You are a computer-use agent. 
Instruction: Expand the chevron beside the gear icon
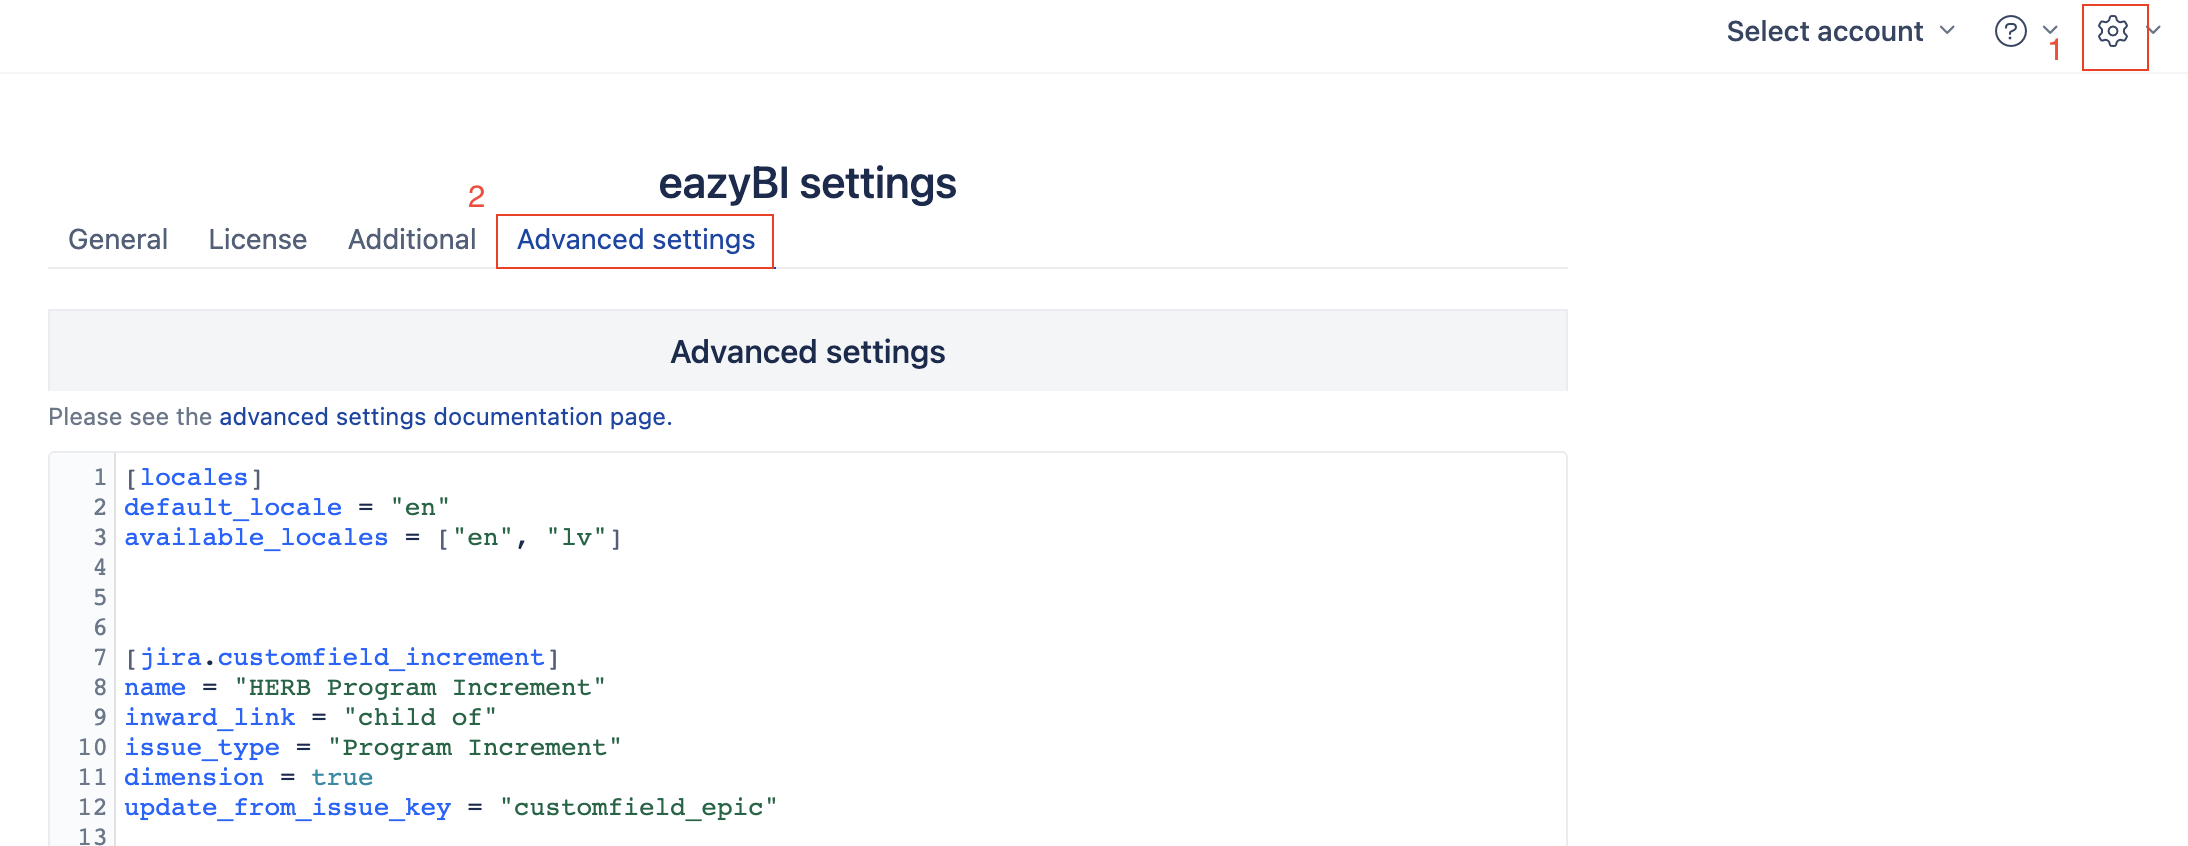pos(2153,30)
